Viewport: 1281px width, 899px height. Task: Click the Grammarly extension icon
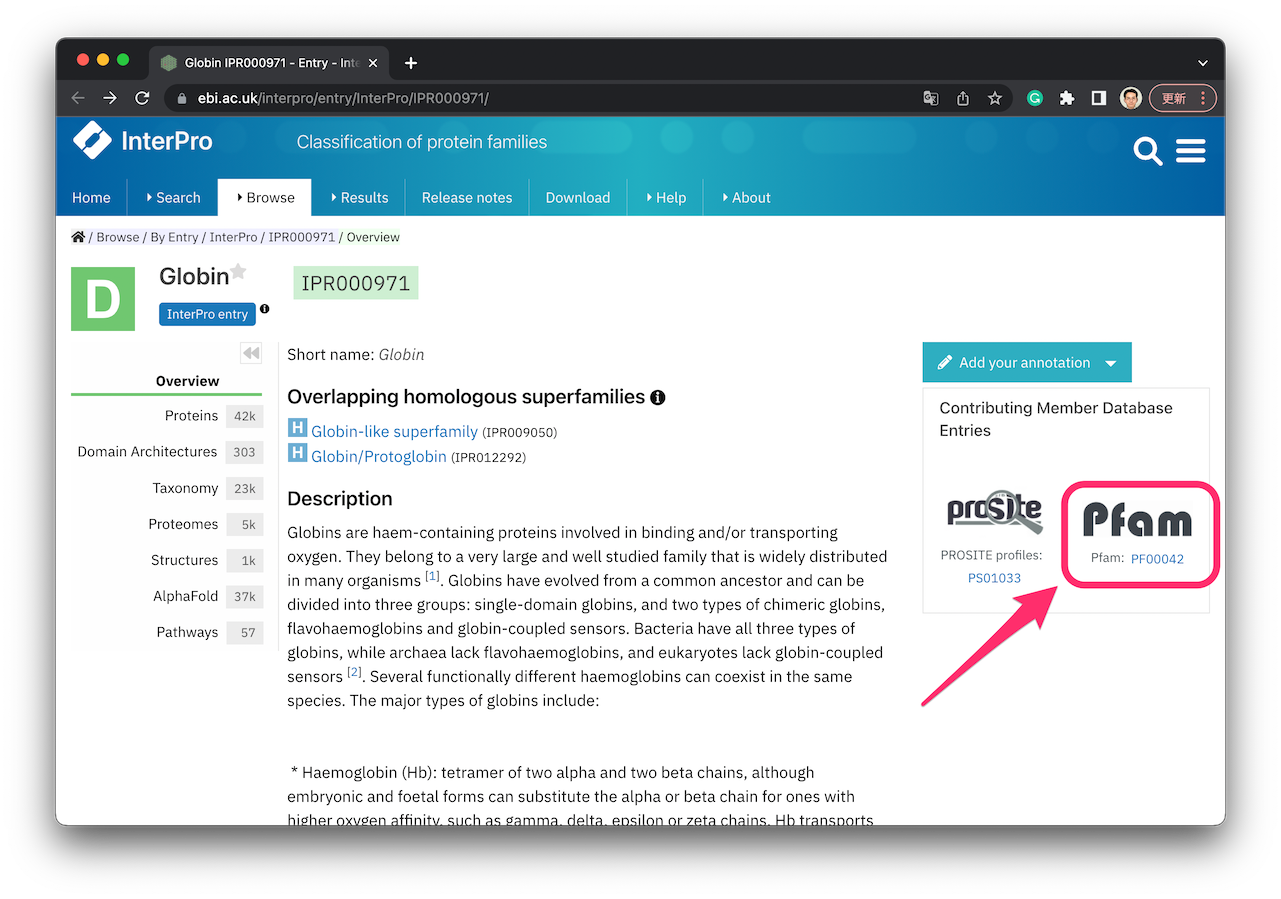coord(1035,98)
